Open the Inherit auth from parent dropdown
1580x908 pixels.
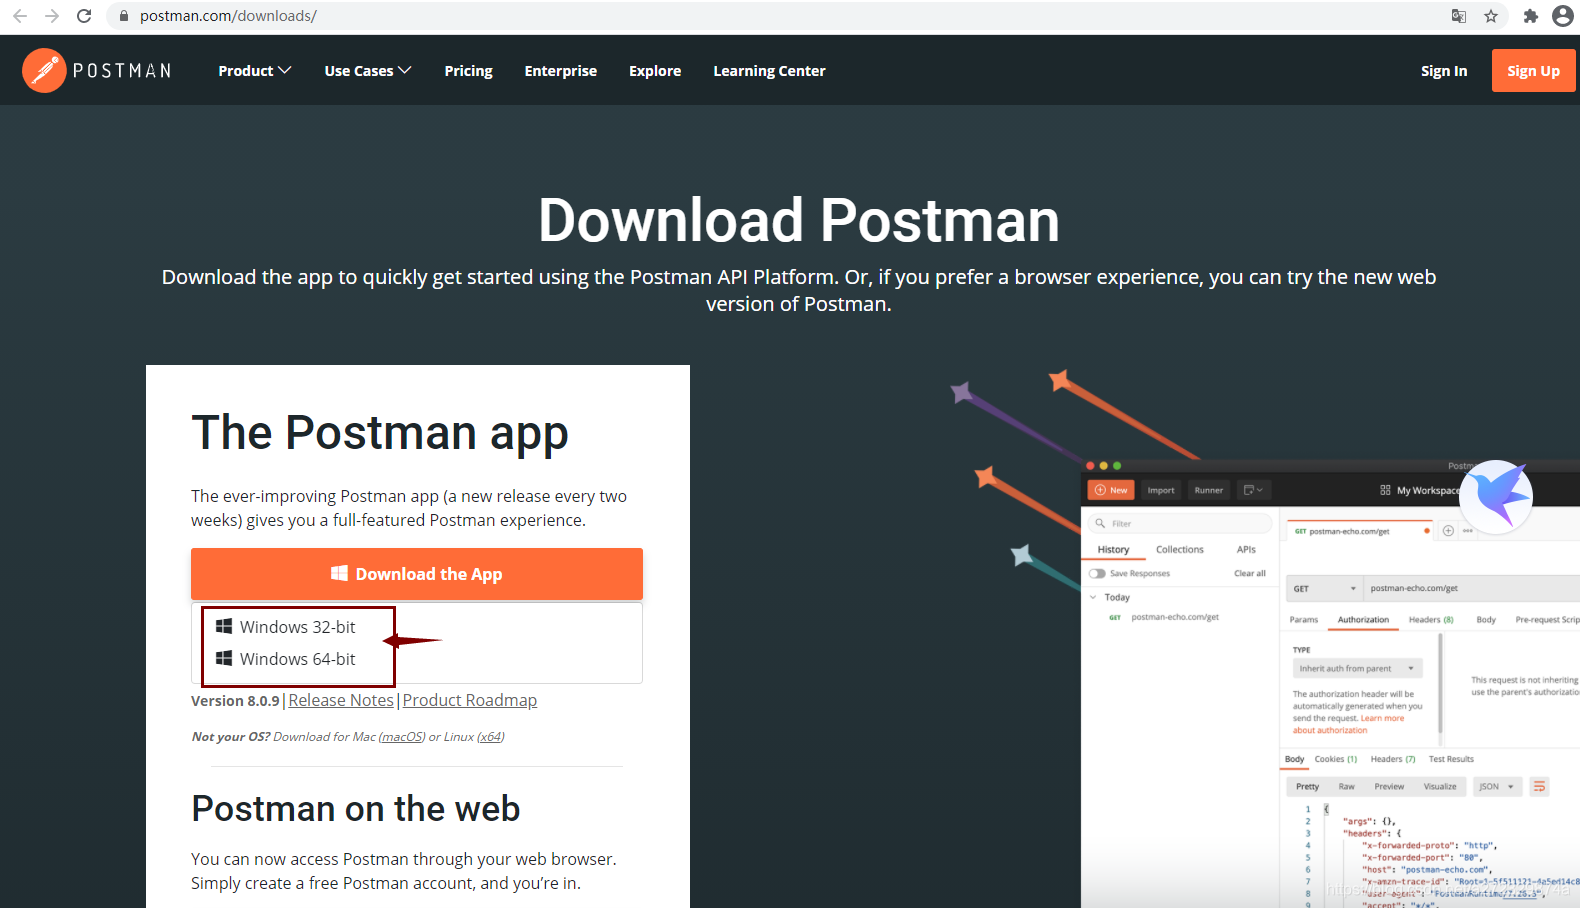click(x=1357, y=669)
